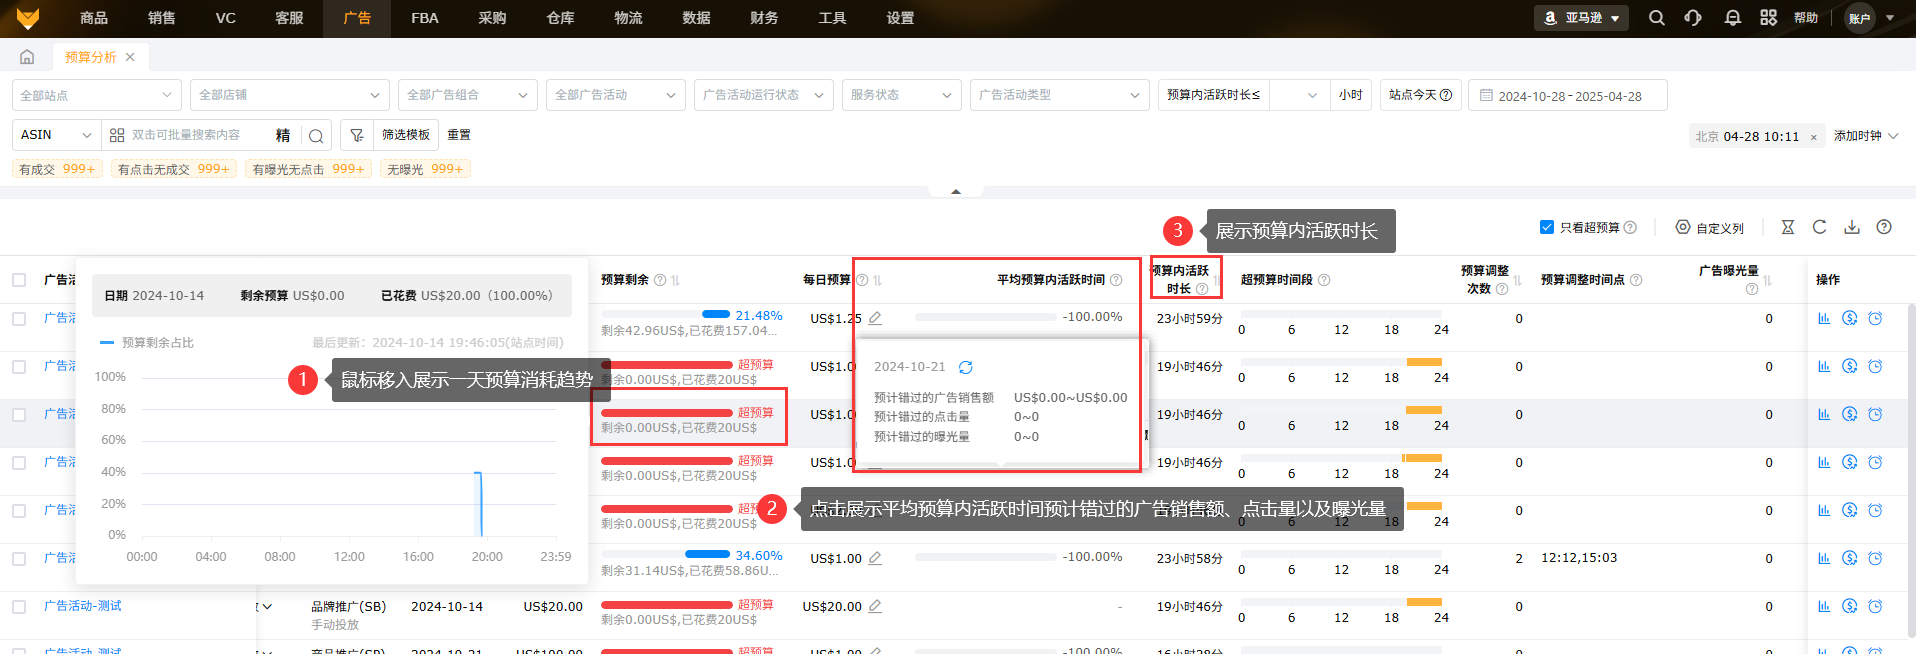The width and height of the screenshot is (1916, 654).
Task: Open the 广告活动类型 dropdown
Action: (x=1058, y=95)
